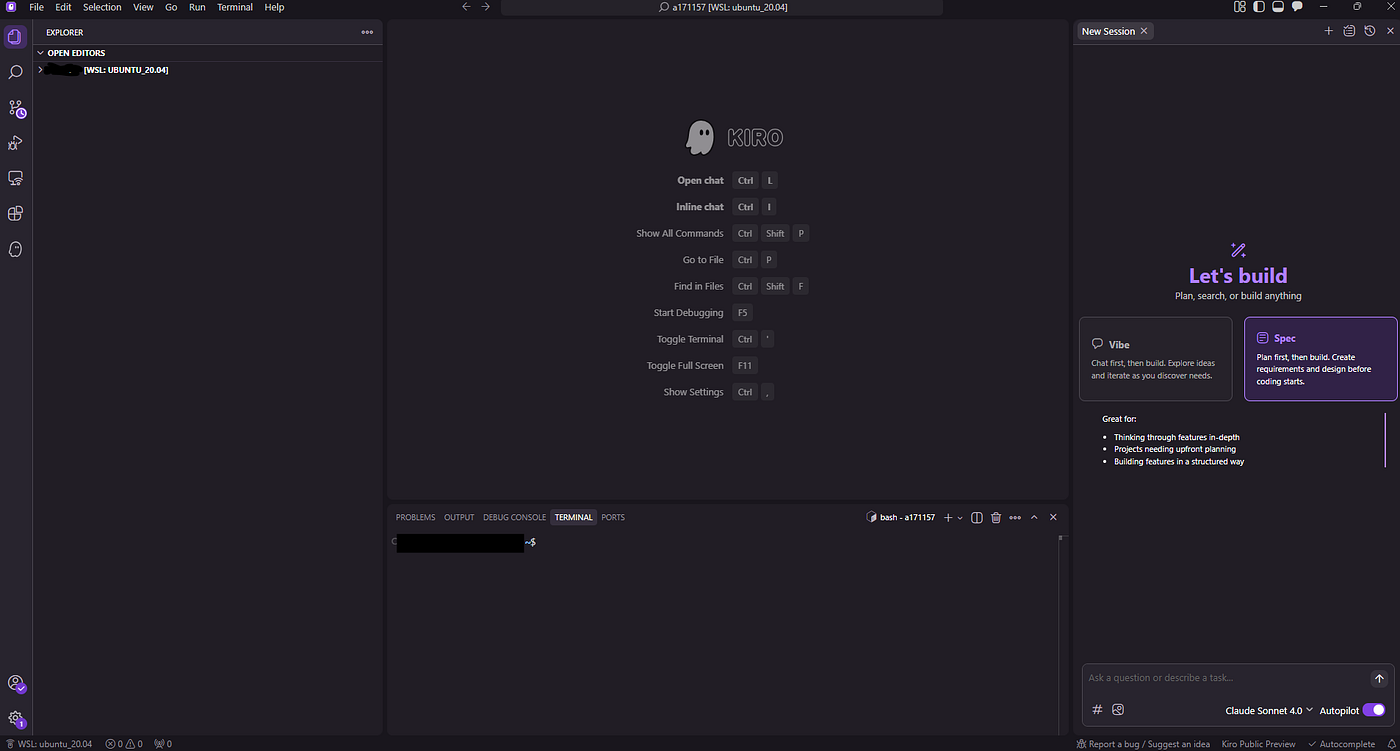Open the Help menu
The height and width of the screenshot is (751, 1400).
[x=274, y=7]
